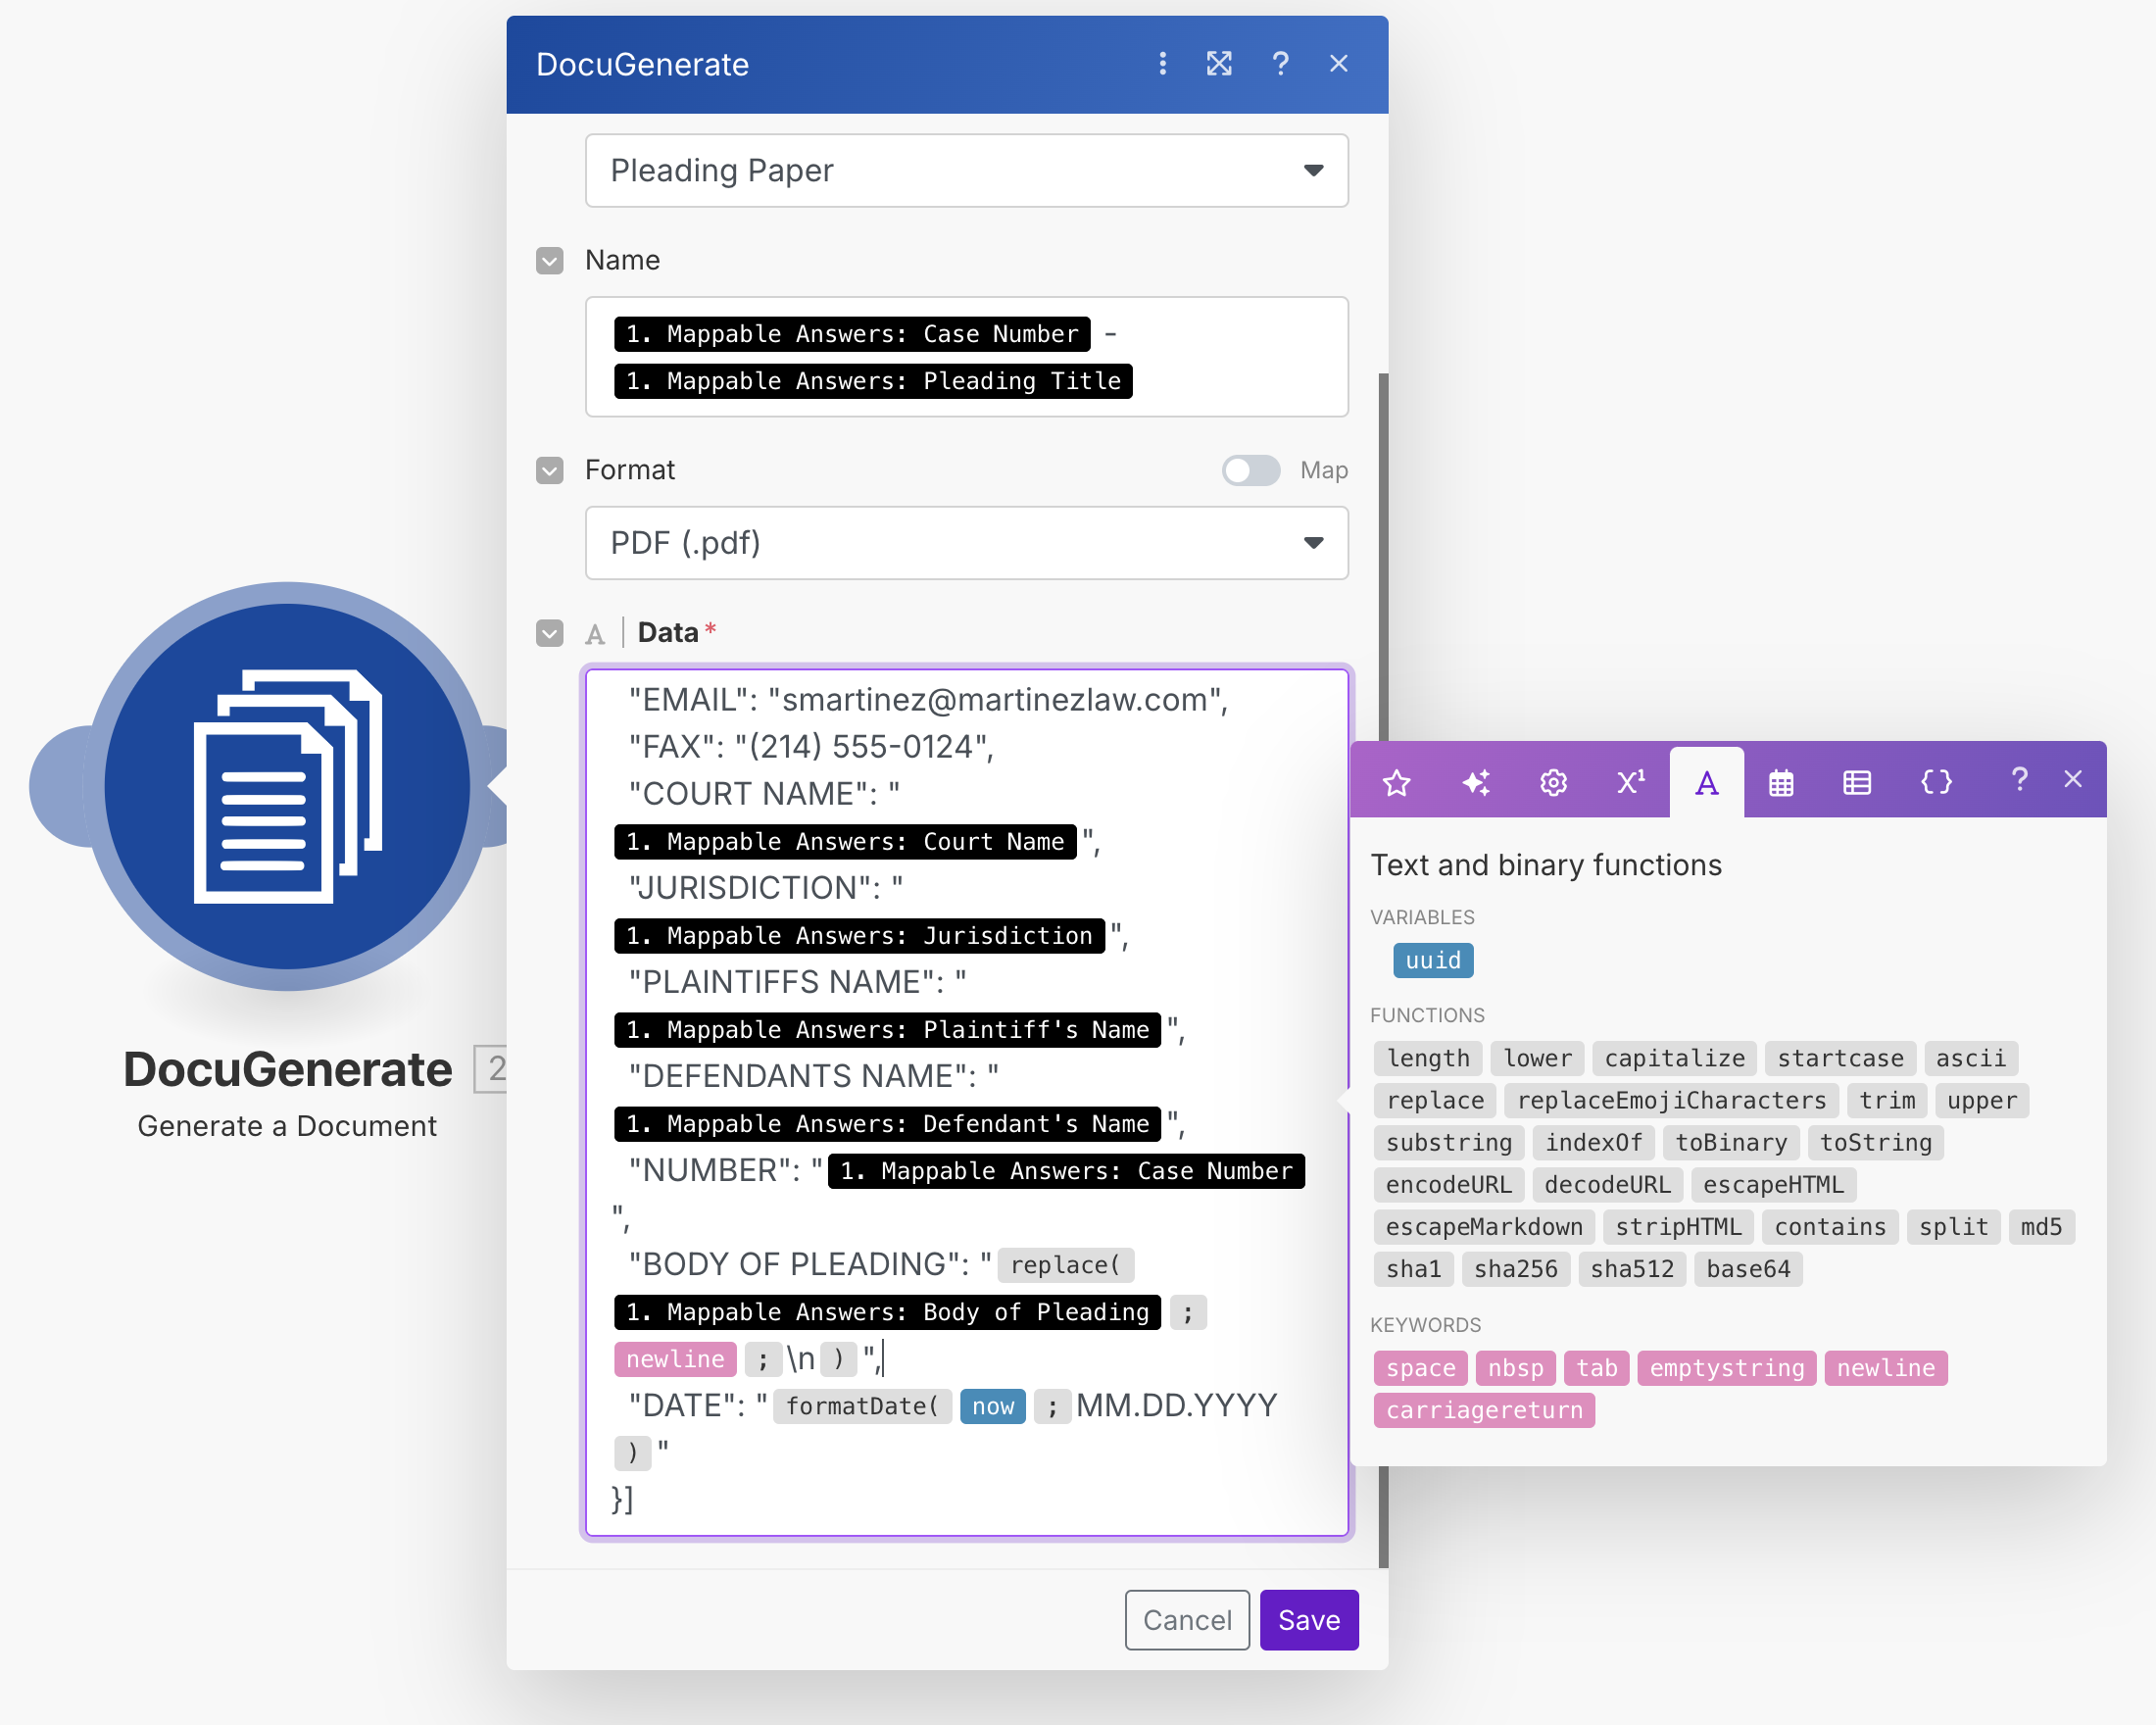Toggle the Name field checkbox

tap(549, 261)
